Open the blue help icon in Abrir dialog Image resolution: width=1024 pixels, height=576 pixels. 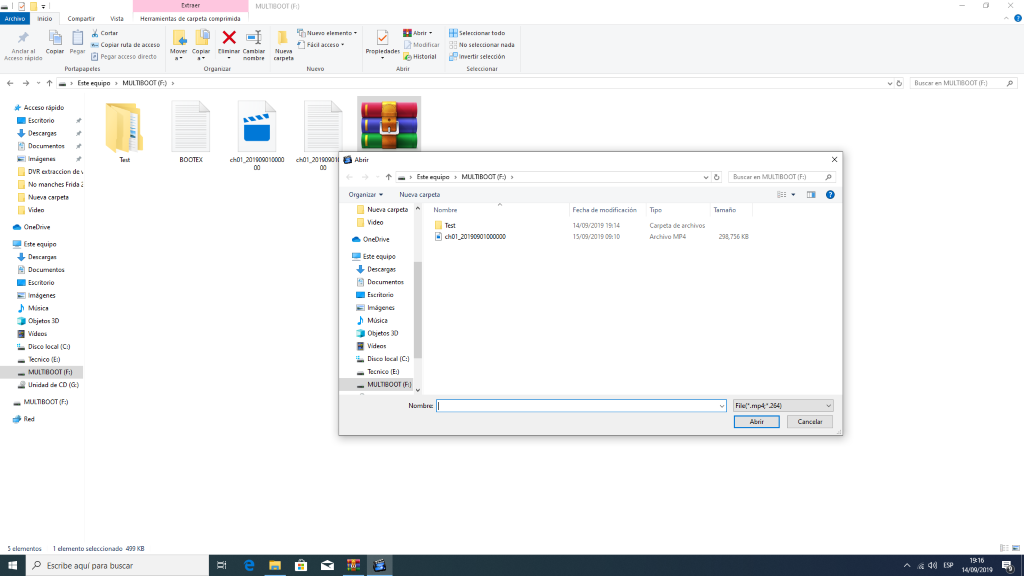pos(830,194)
